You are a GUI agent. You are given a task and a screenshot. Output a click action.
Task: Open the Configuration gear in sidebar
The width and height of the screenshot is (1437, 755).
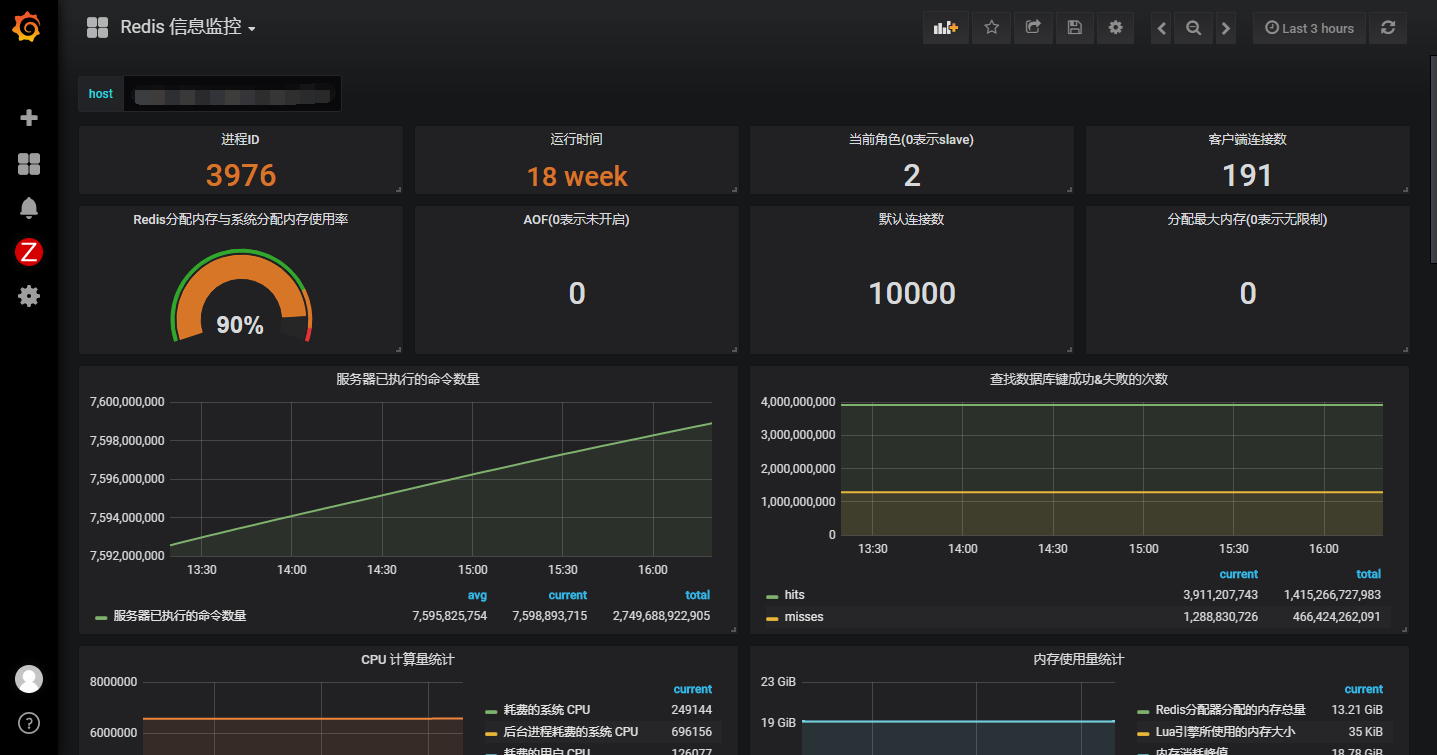29,296
